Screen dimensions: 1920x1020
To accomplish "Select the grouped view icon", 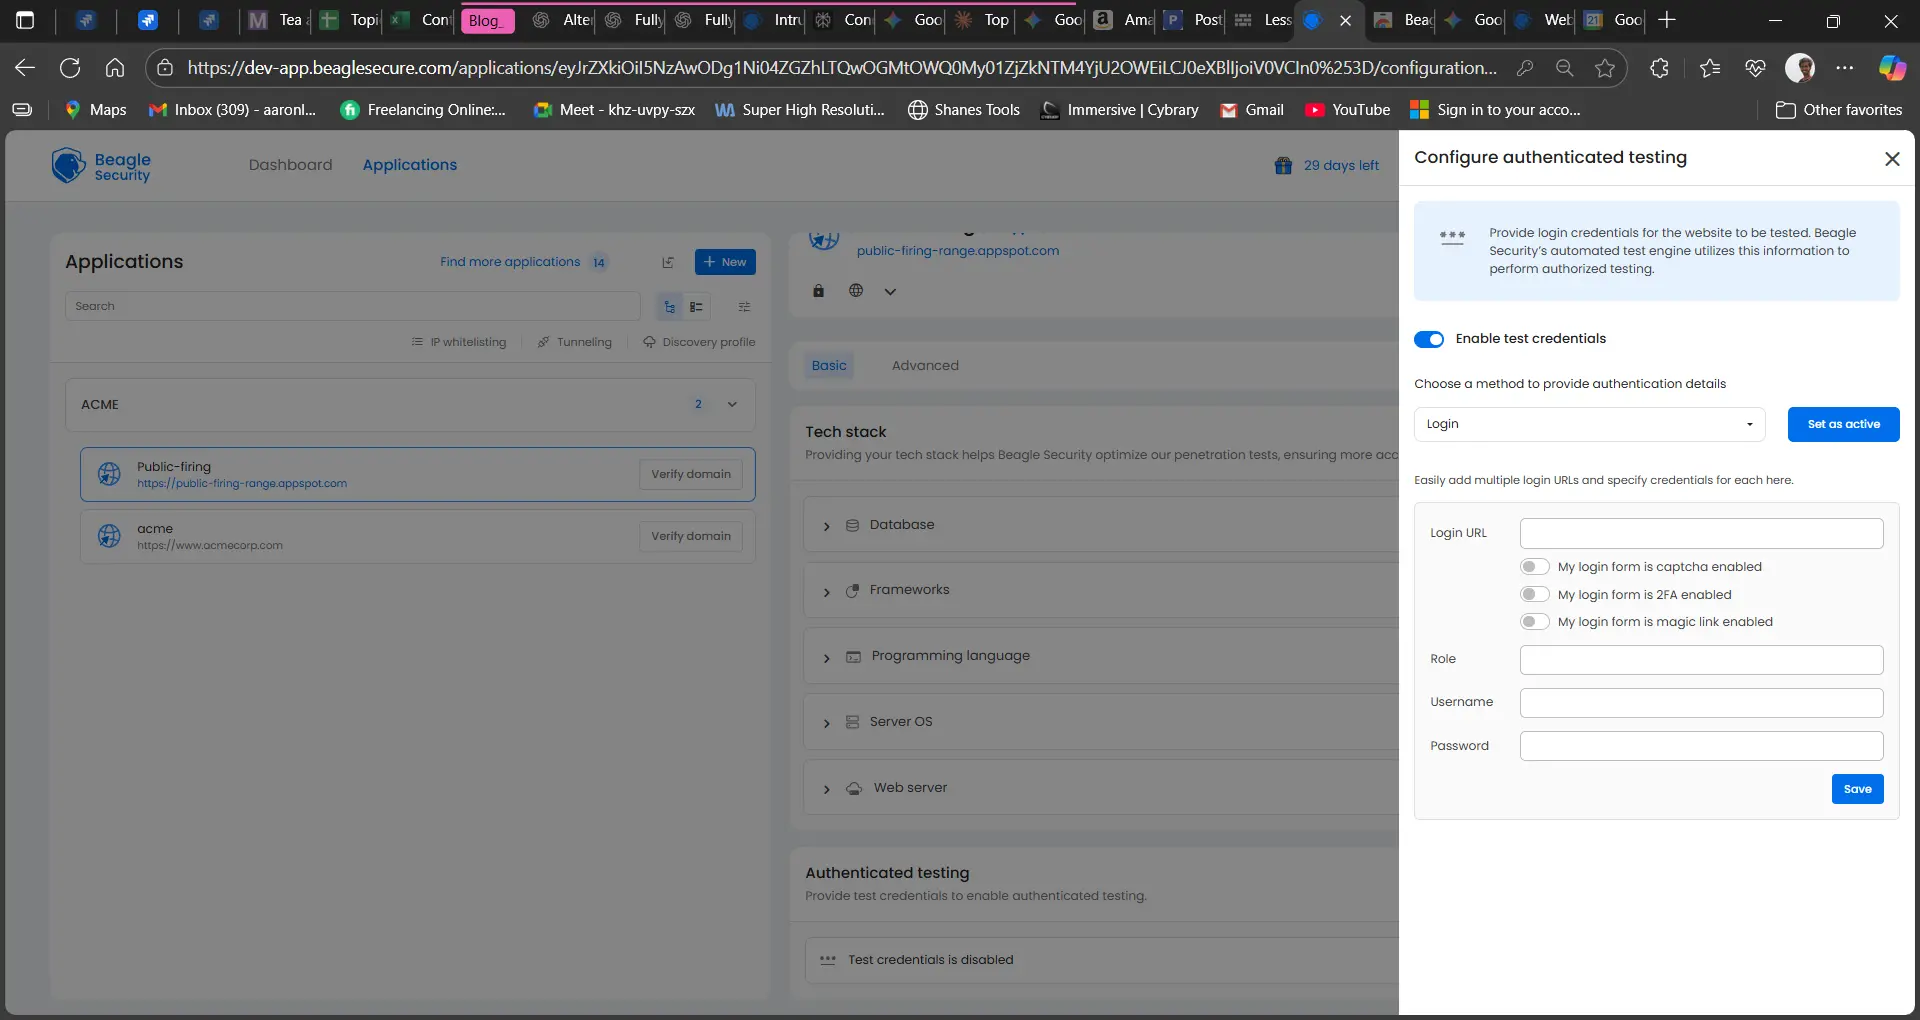I will [670, 306].
